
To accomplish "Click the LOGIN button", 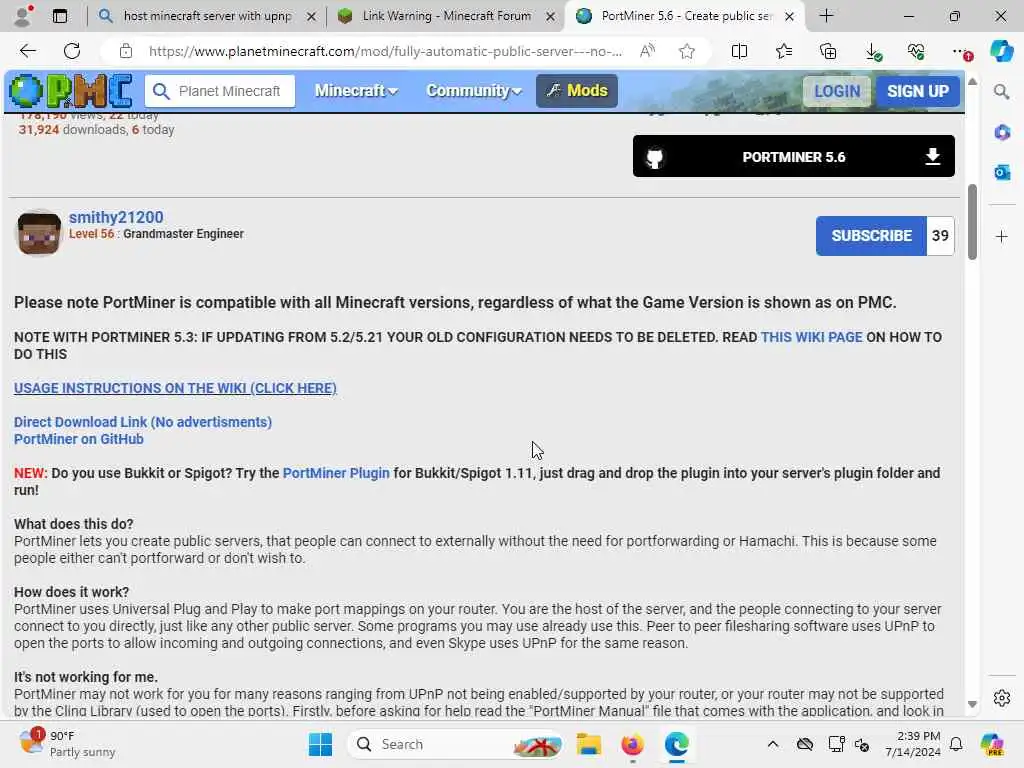I will pyautogui.click(x=837, y=91).
